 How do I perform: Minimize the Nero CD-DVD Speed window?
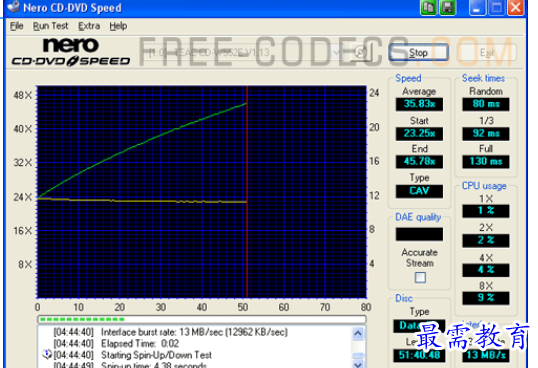pyautogui.click(x=477, y=7)
